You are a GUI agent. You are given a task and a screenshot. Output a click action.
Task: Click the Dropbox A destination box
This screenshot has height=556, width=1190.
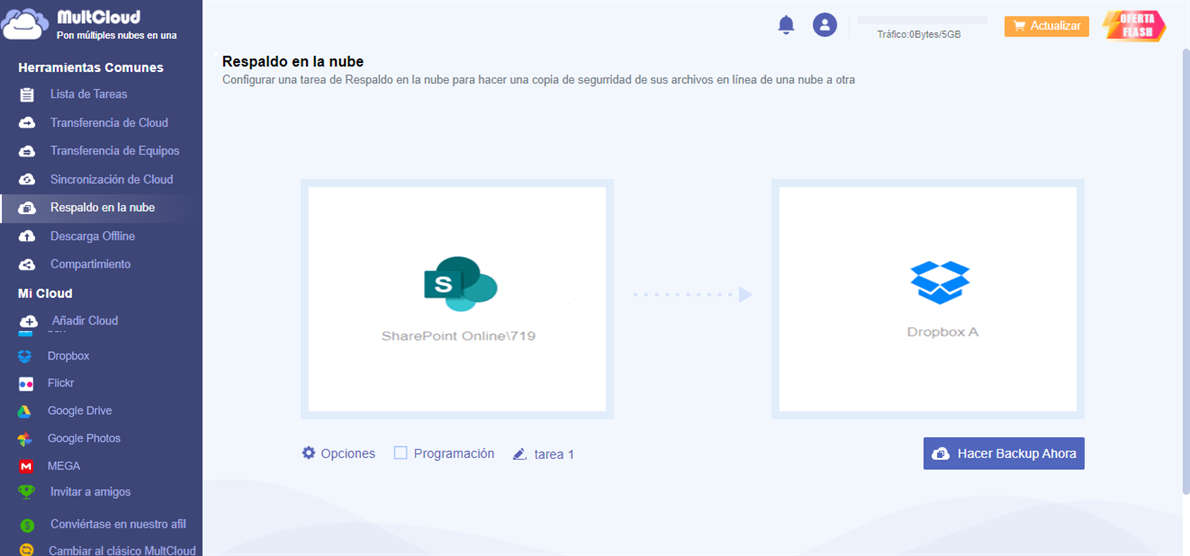pyautogui.click(x=927, y=299)
